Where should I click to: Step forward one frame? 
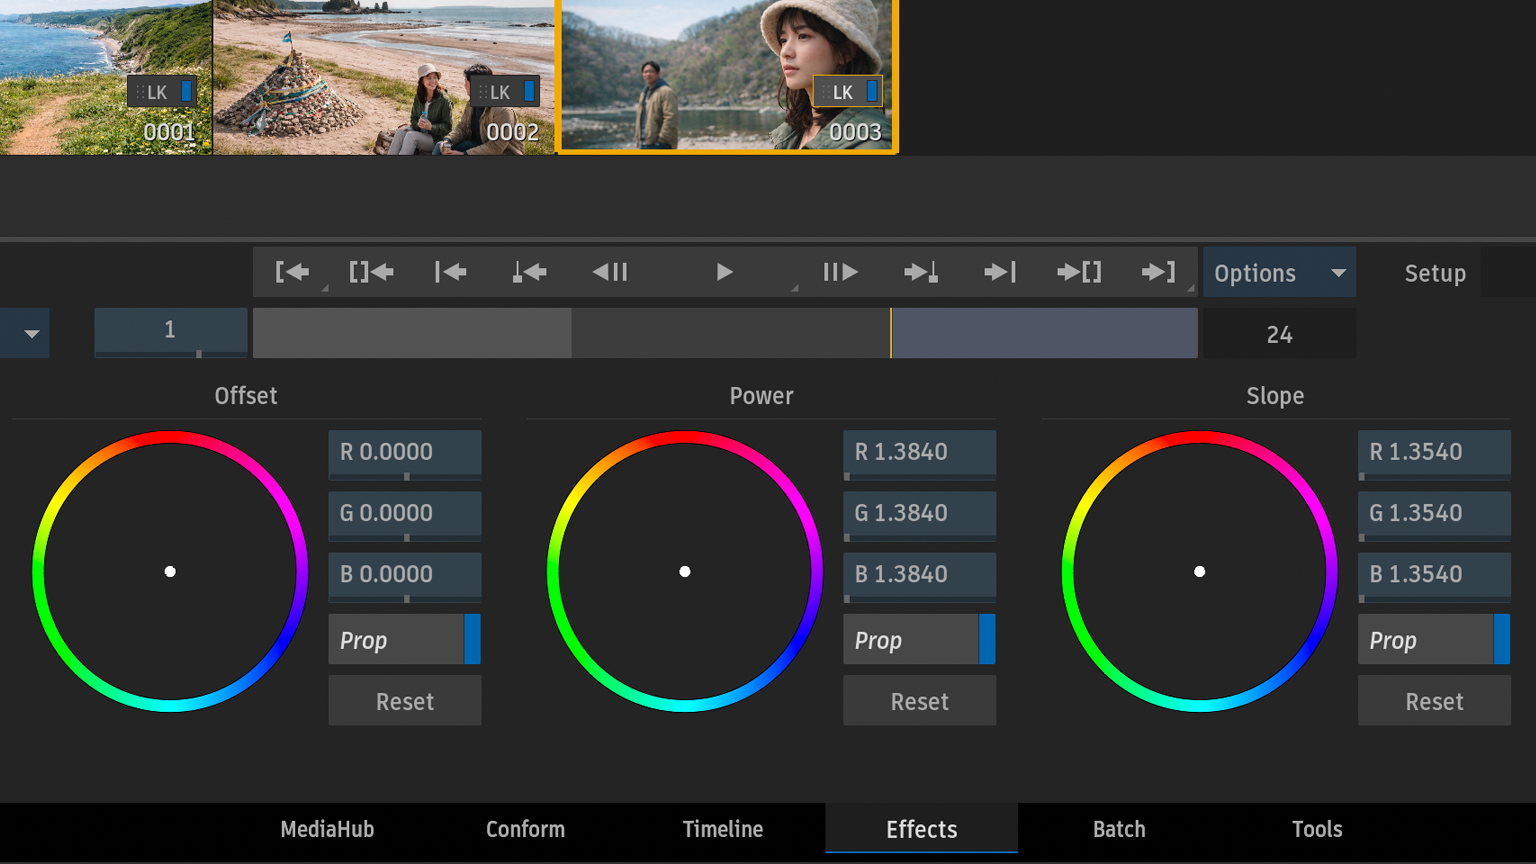tap(840, 272)
